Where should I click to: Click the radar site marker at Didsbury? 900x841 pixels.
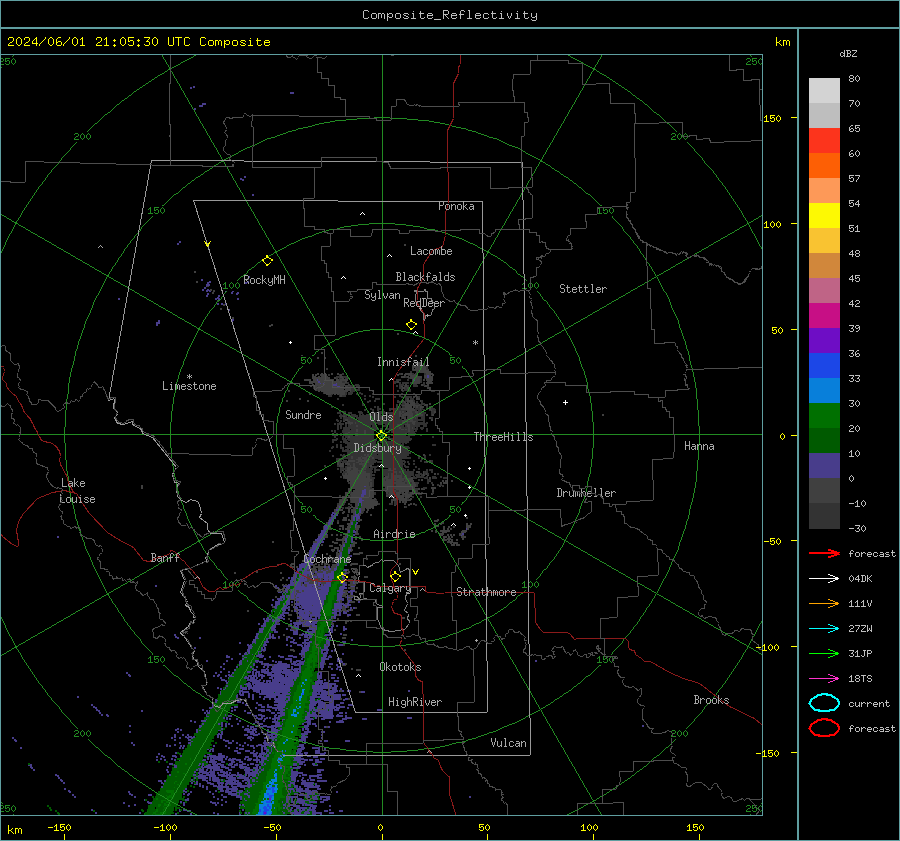coord(381,436)
